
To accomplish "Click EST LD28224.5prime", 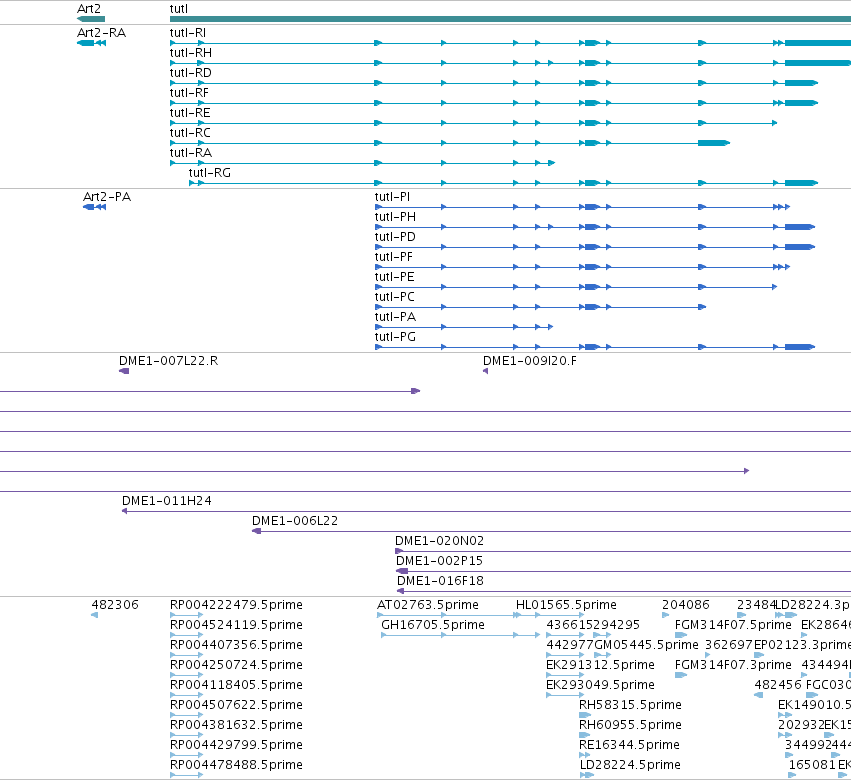I will 587,775.
